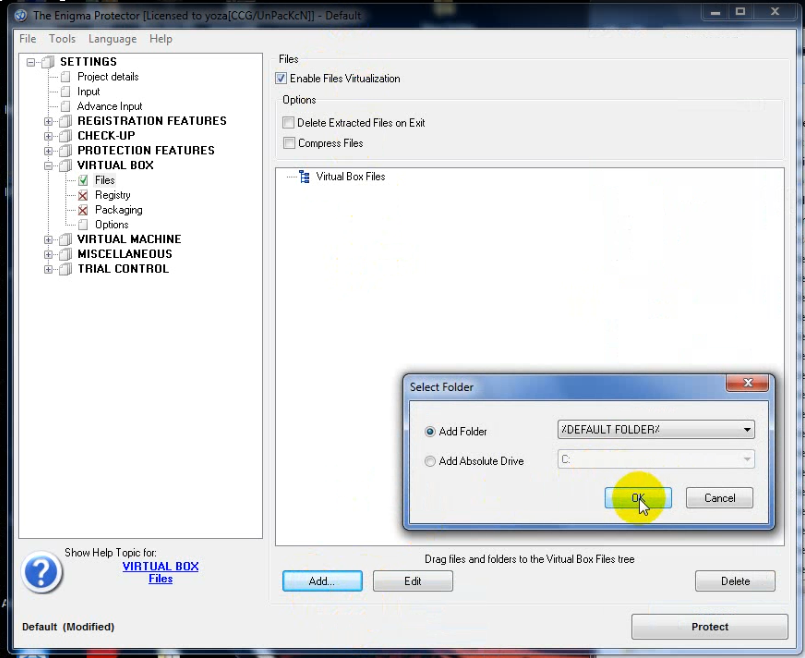This screenshot has width=805, height=658.
Task: Collapse the SETTINGS tree node
Action: point(31,62)
